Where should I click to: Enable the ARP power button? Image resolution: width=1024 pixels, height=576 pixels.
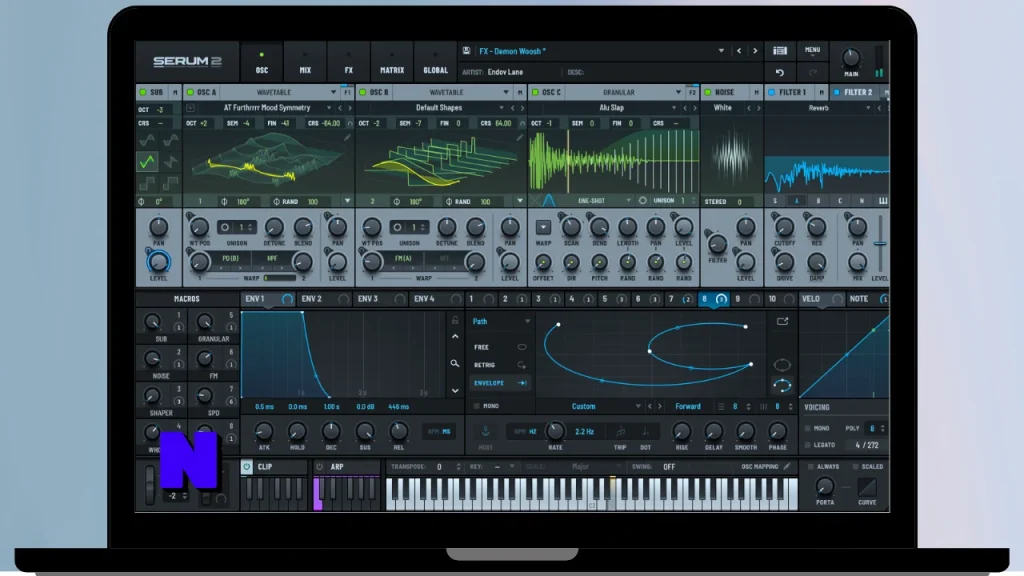319,466
